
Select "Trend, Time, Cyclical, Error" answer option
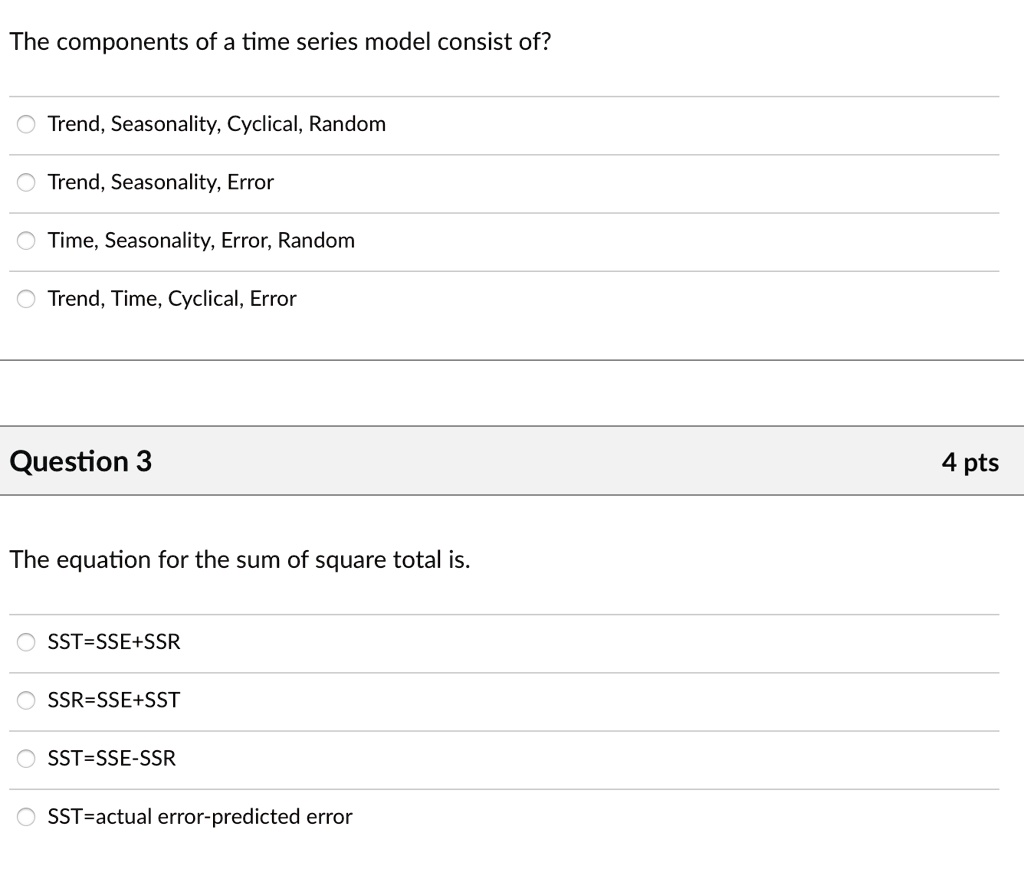[170, 298]
